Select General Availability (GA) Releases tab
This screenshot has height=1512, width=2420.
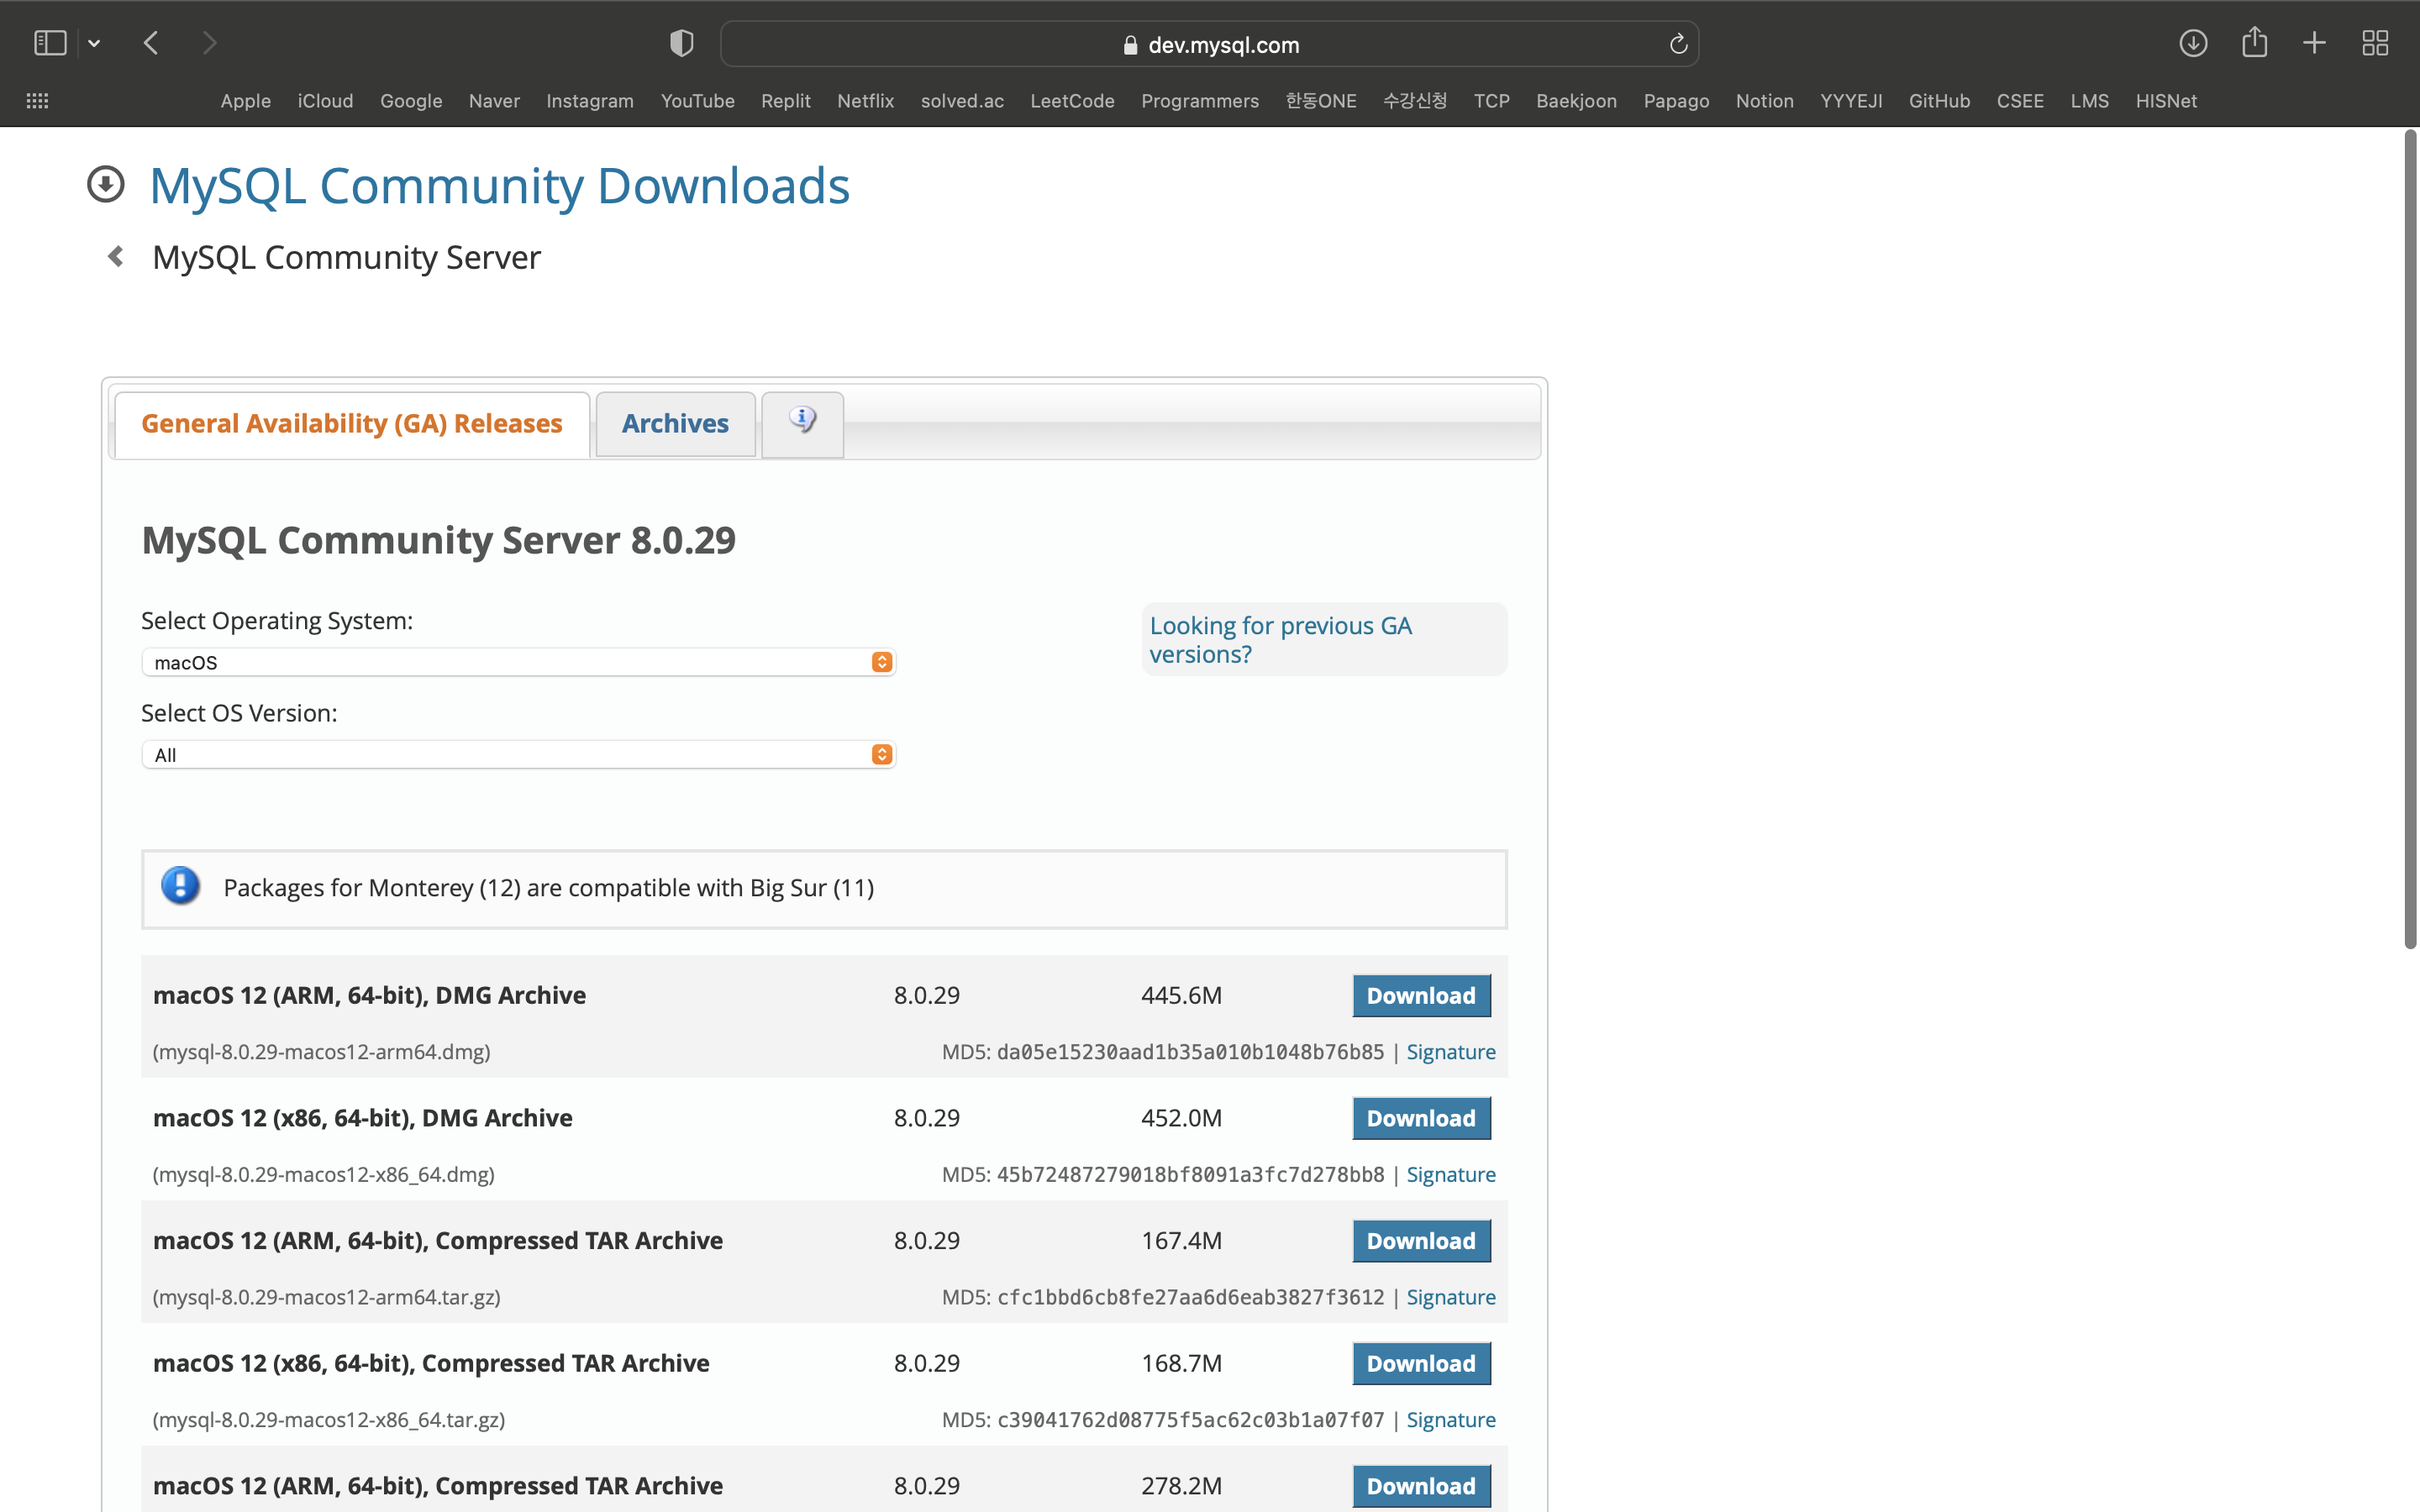pyautogui.click(x=352, y=424)
